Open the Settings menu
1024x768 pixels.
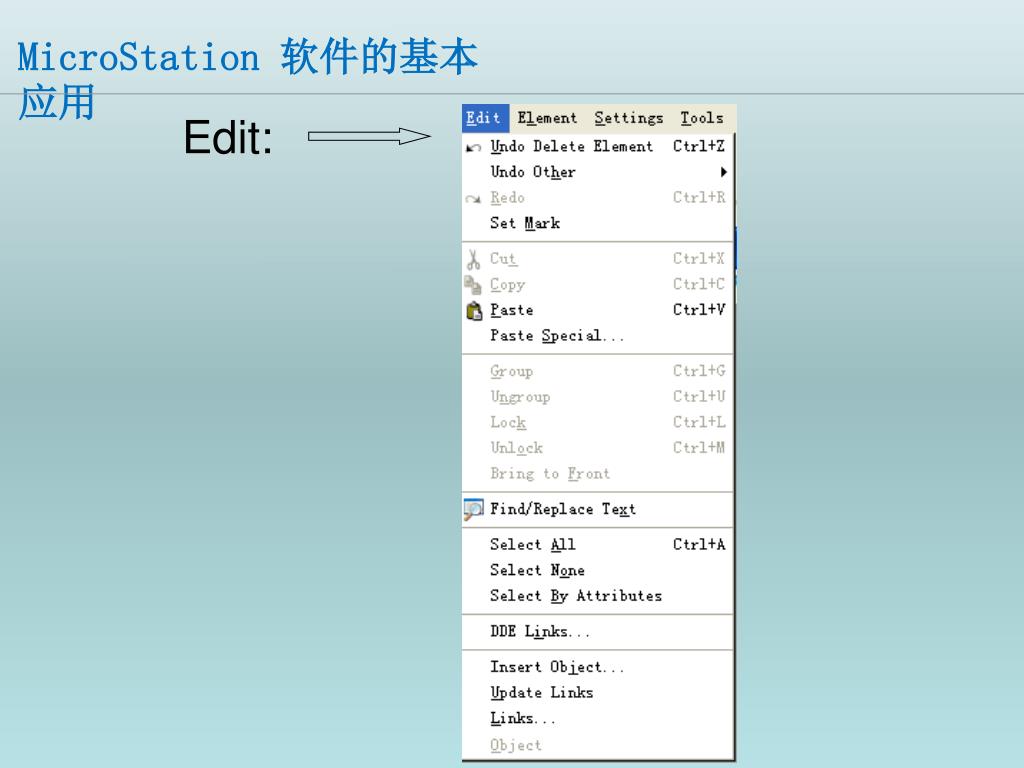point(629,118)
